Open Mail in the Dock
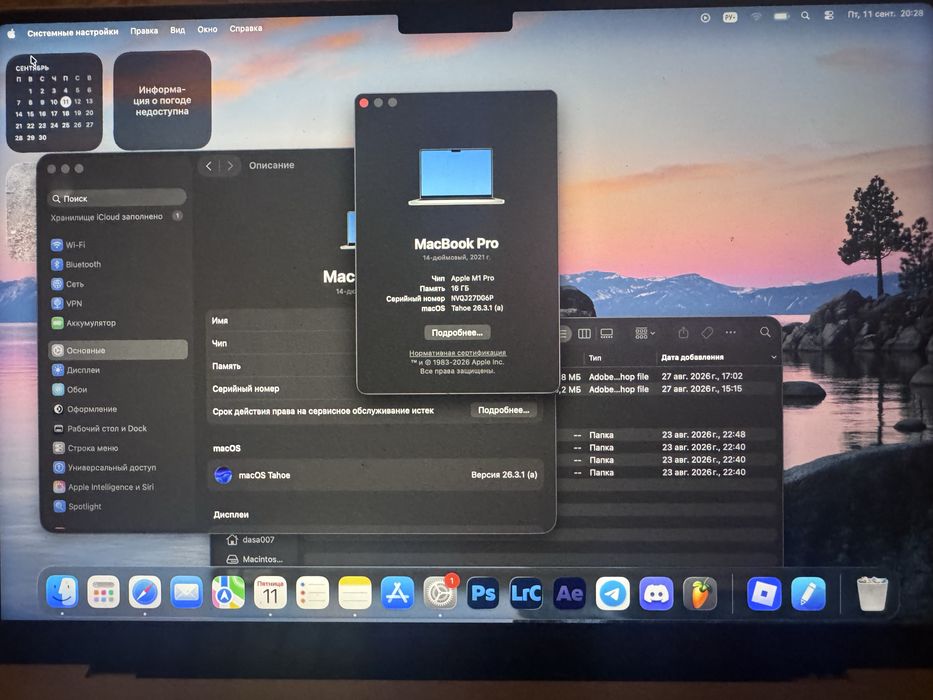 [x=186, y=592]
